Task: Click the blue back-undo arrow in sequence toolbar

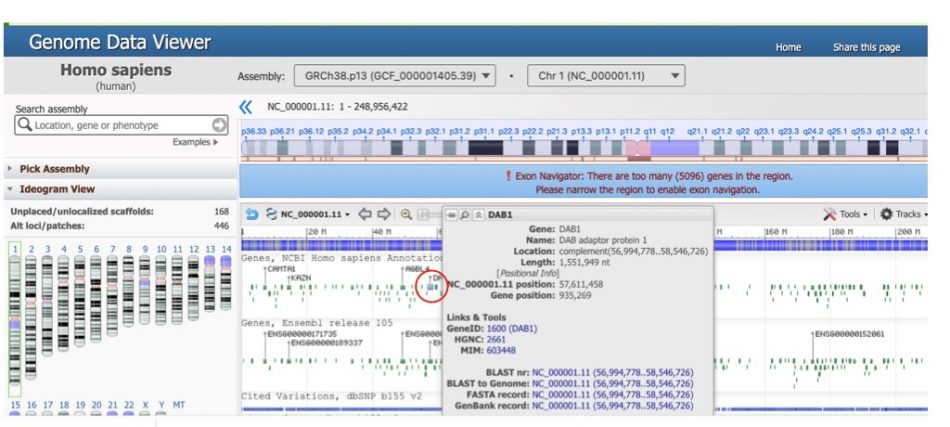Action: [x=251, y=214]
